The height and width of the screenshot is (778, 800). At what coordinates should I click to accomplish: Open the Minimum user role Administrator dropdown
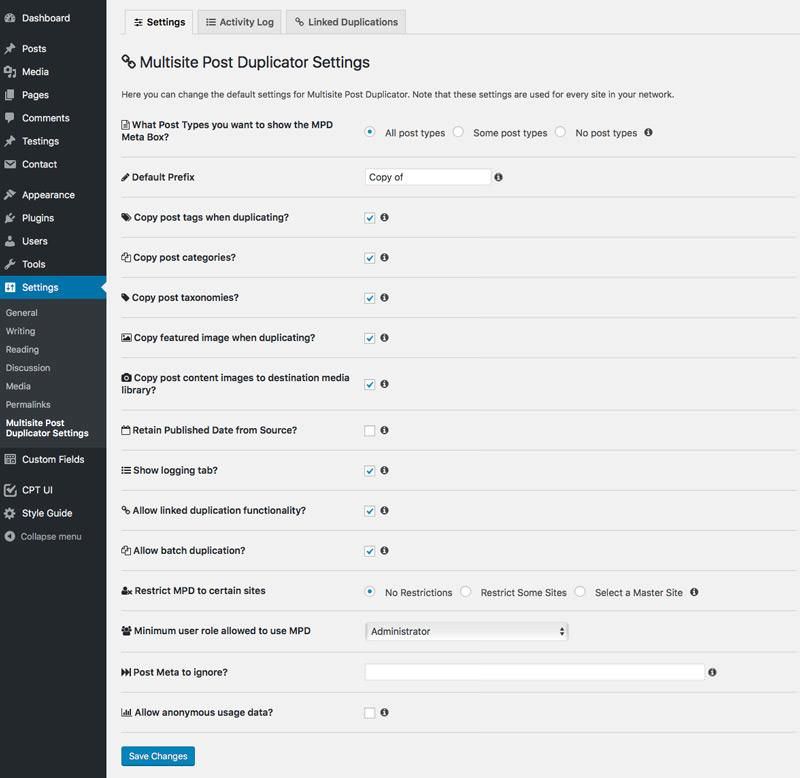(466, 631)
